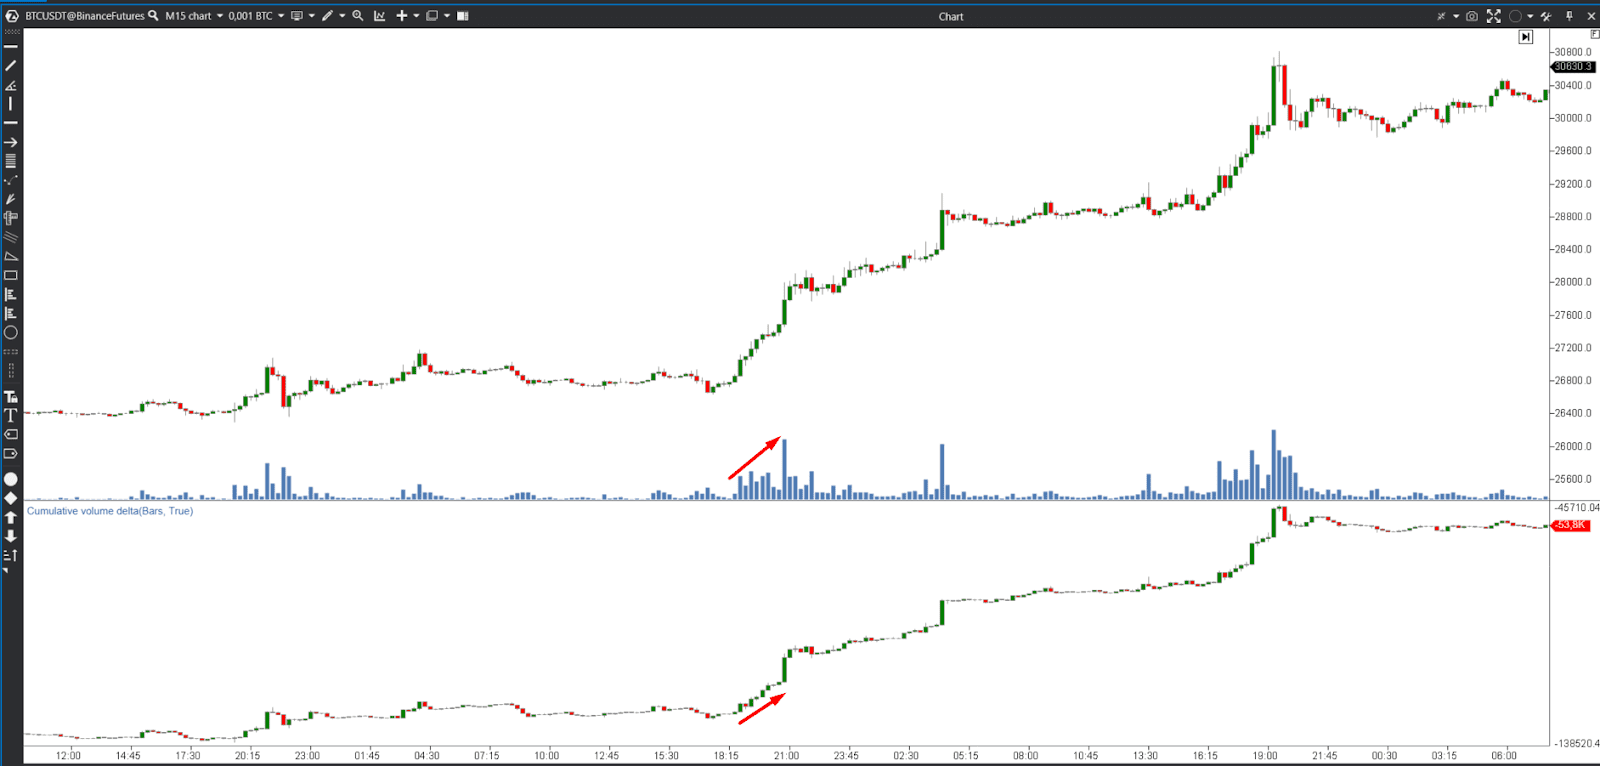The height and width of the screenshot is (766, 1600).
Task: Click the search magnifier next to BTCUSDT
Action: tap(153, 15)
